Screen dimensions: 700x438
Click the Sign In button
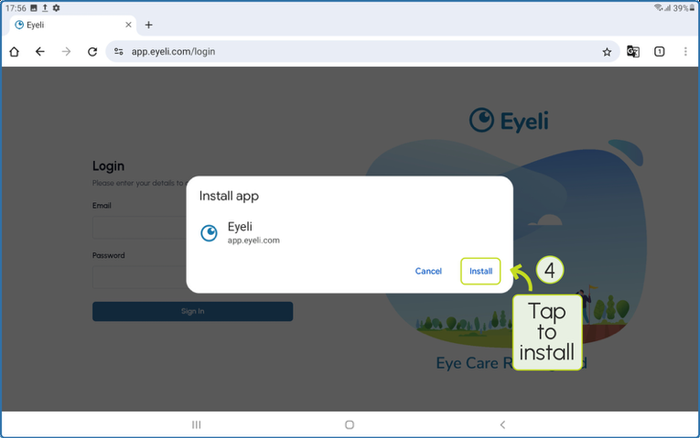pos(192,311)
